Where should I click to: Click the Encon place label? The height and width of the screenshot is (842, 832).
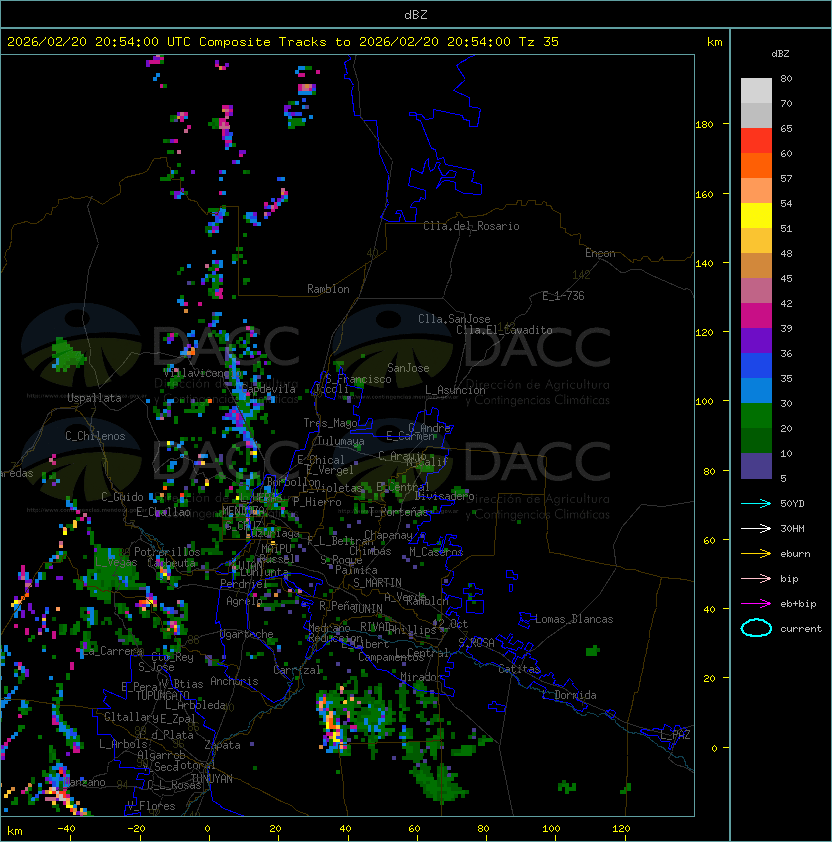600,253
